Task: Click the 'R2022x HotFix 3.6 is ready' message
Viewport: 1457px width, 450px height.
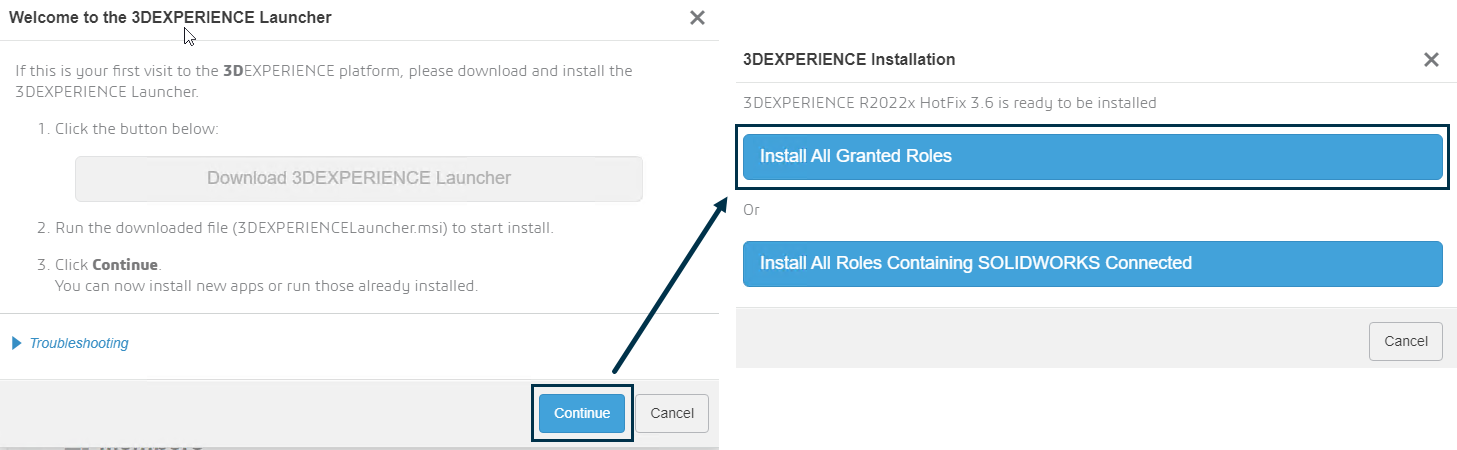Action: tap(950, 102)
